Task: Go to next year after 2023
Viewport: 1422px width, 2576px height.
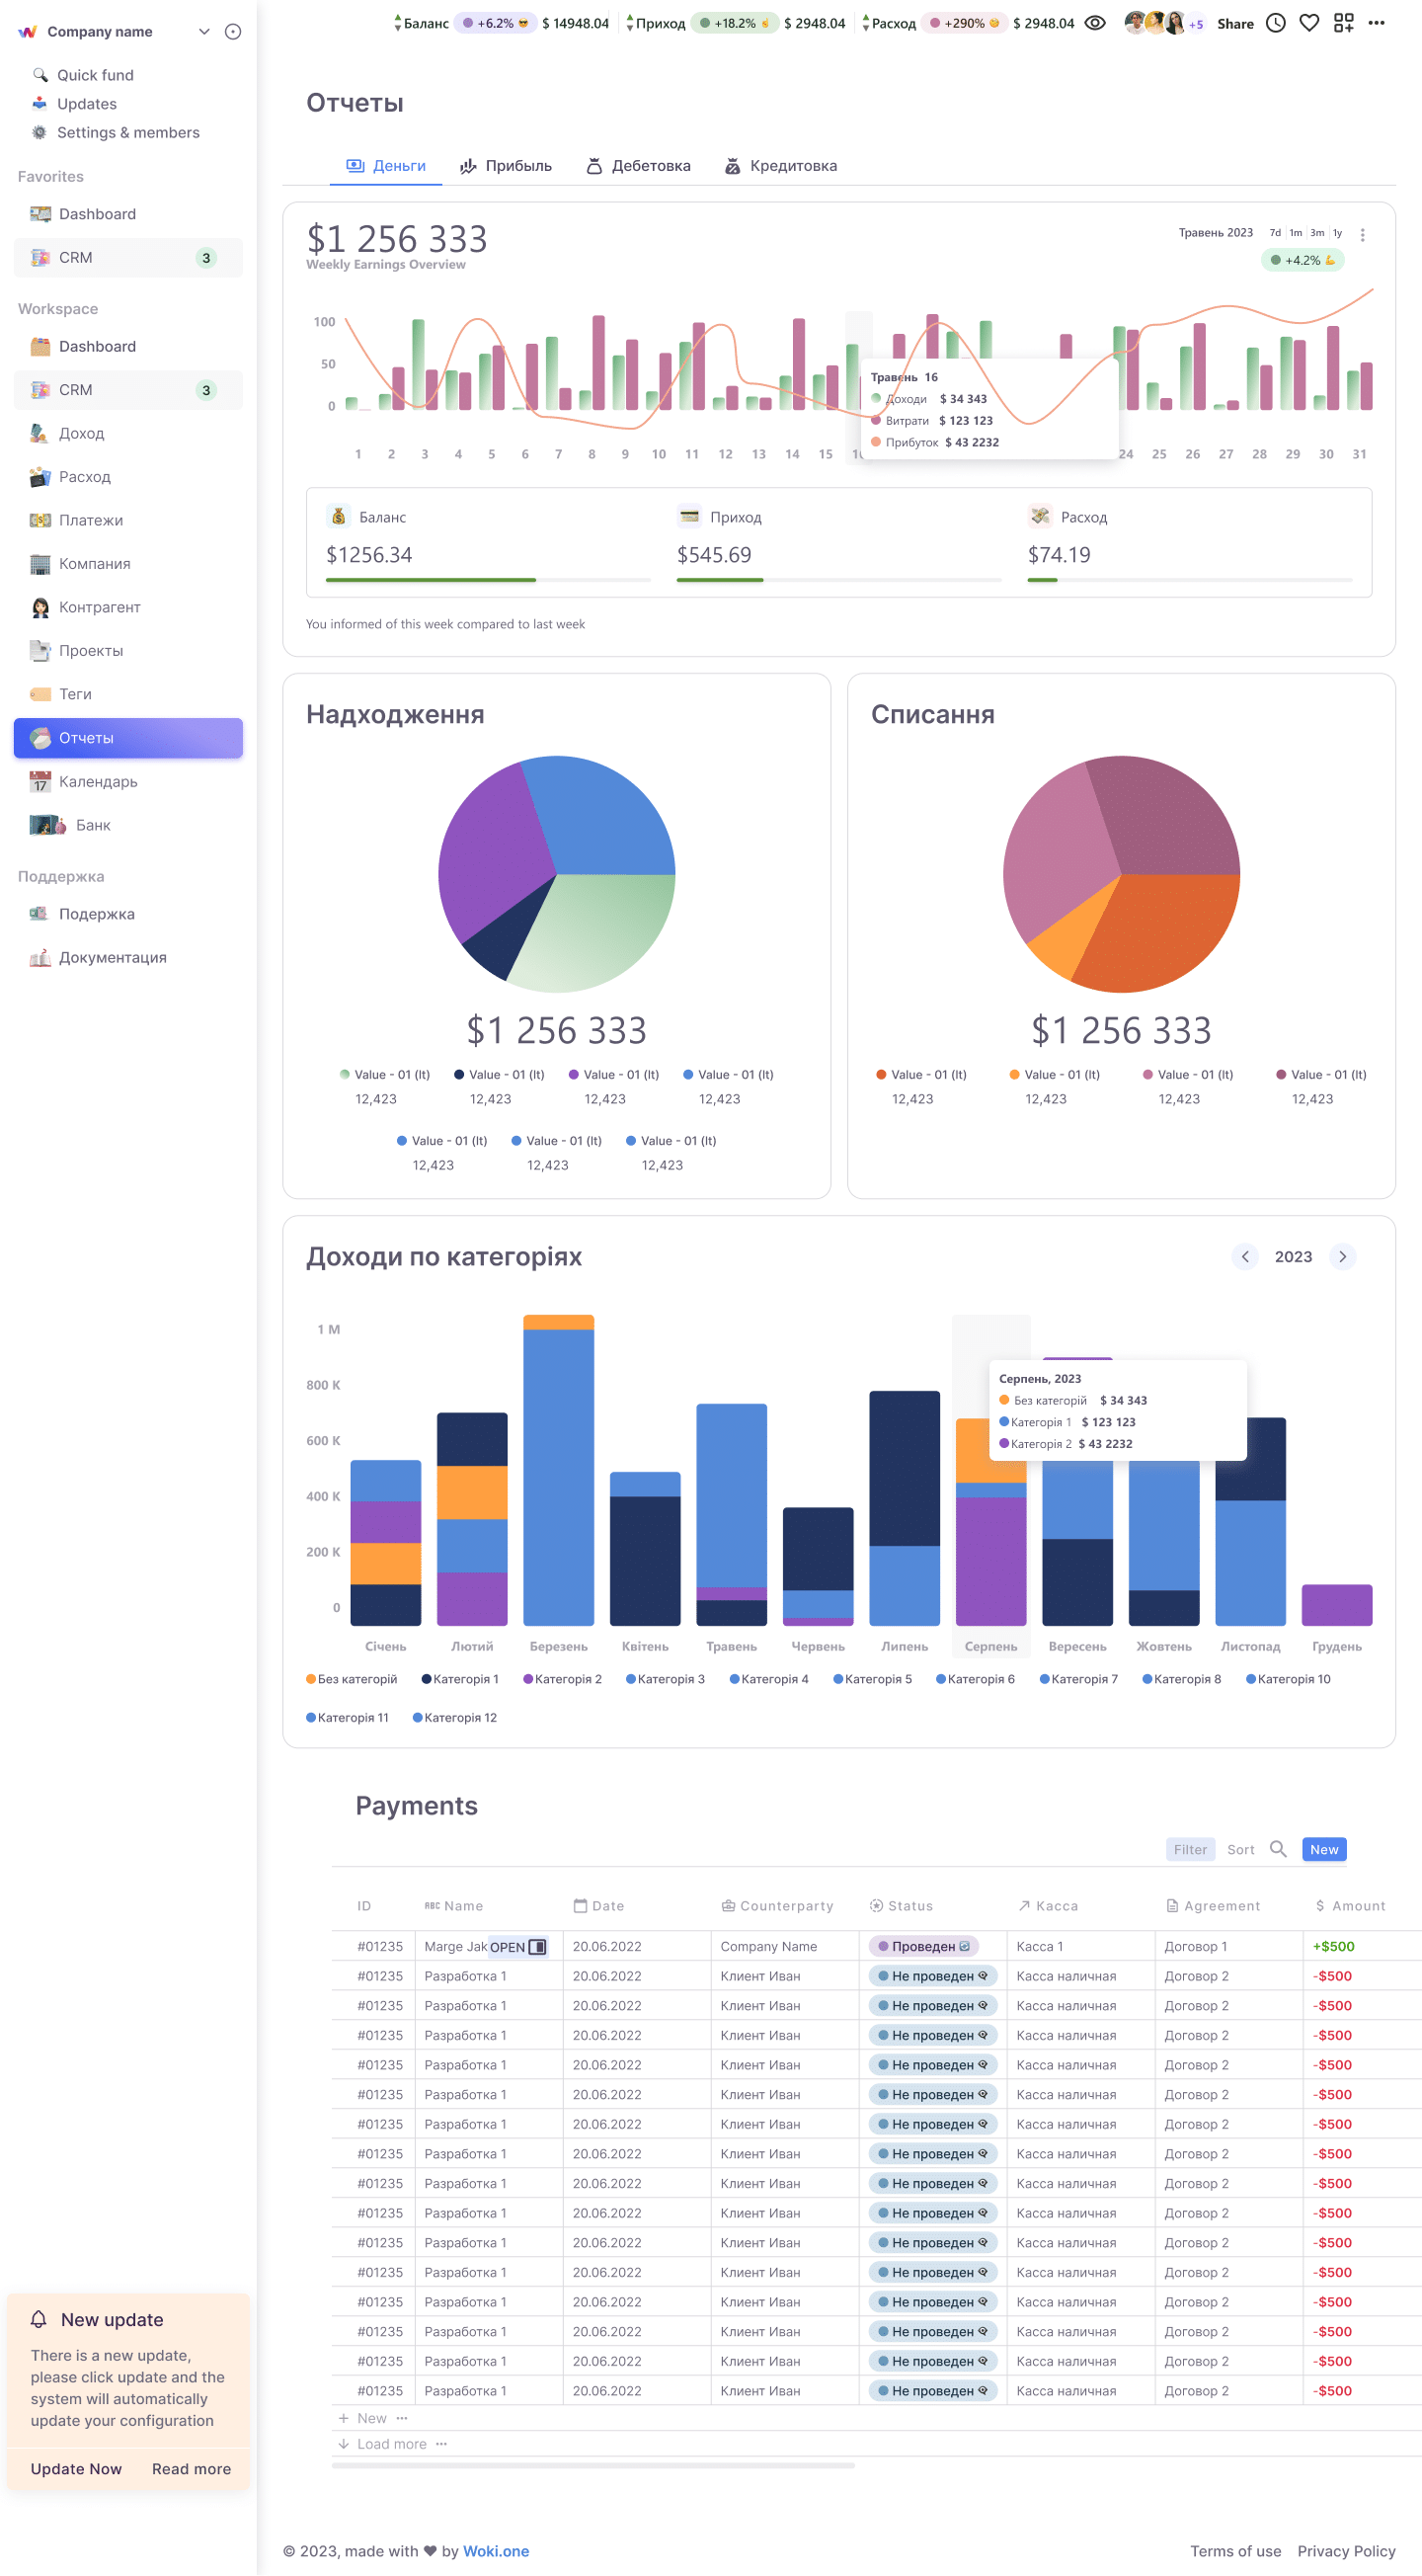Action: click(x=1342, y=1256)
